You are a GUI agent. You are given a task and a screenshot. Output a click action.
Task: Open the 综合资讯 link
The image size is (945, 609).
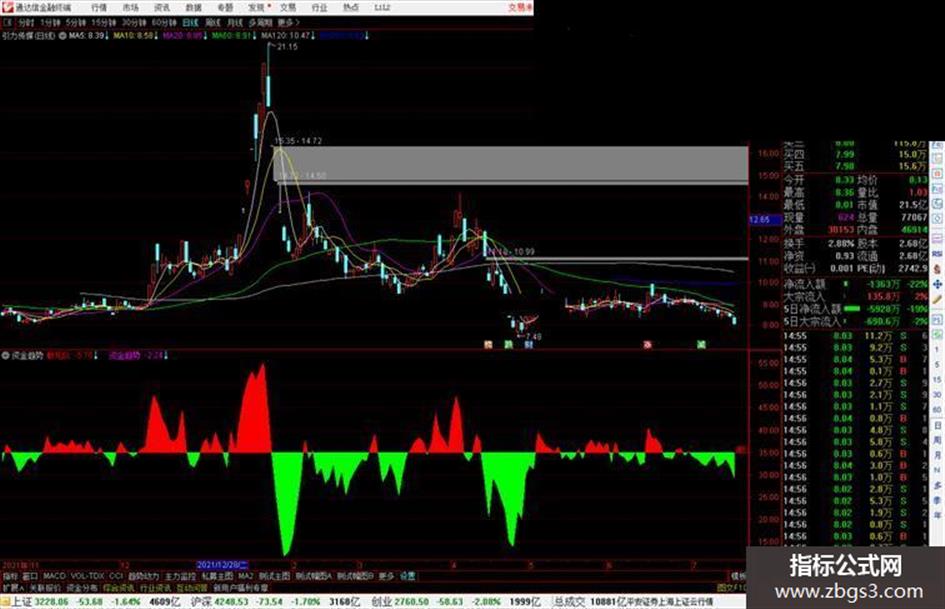pyautogui.click(x=119, y=587)
